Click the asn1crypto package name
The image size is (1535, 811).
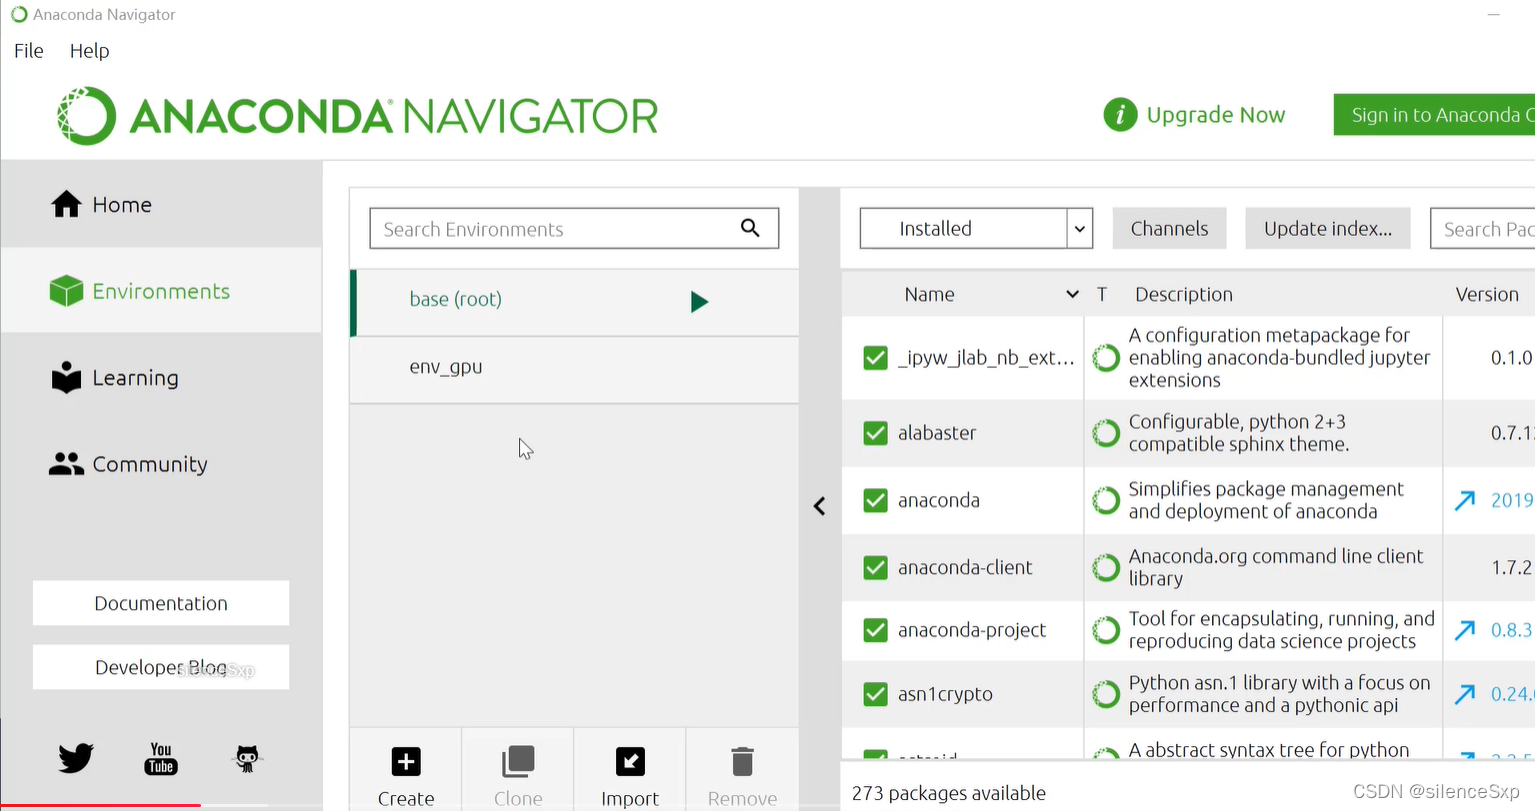tap(945, 694)
